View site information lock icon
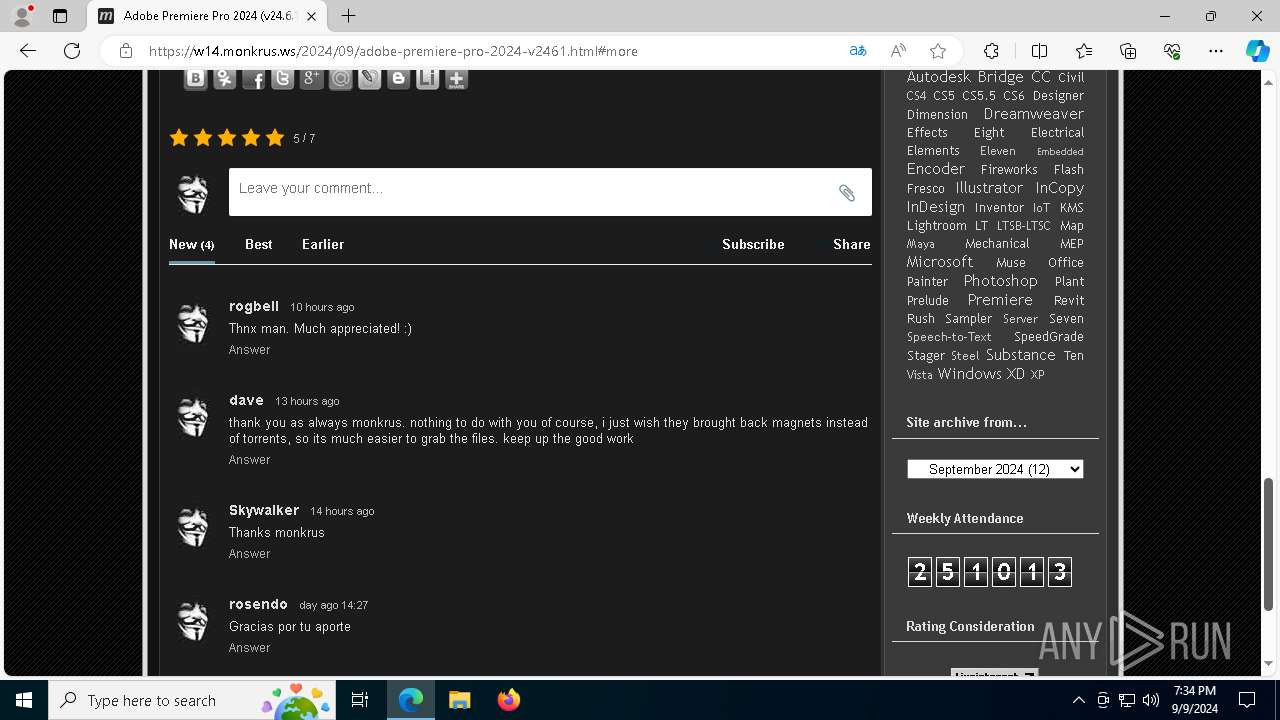1280x720 pixels. [126, 51]
